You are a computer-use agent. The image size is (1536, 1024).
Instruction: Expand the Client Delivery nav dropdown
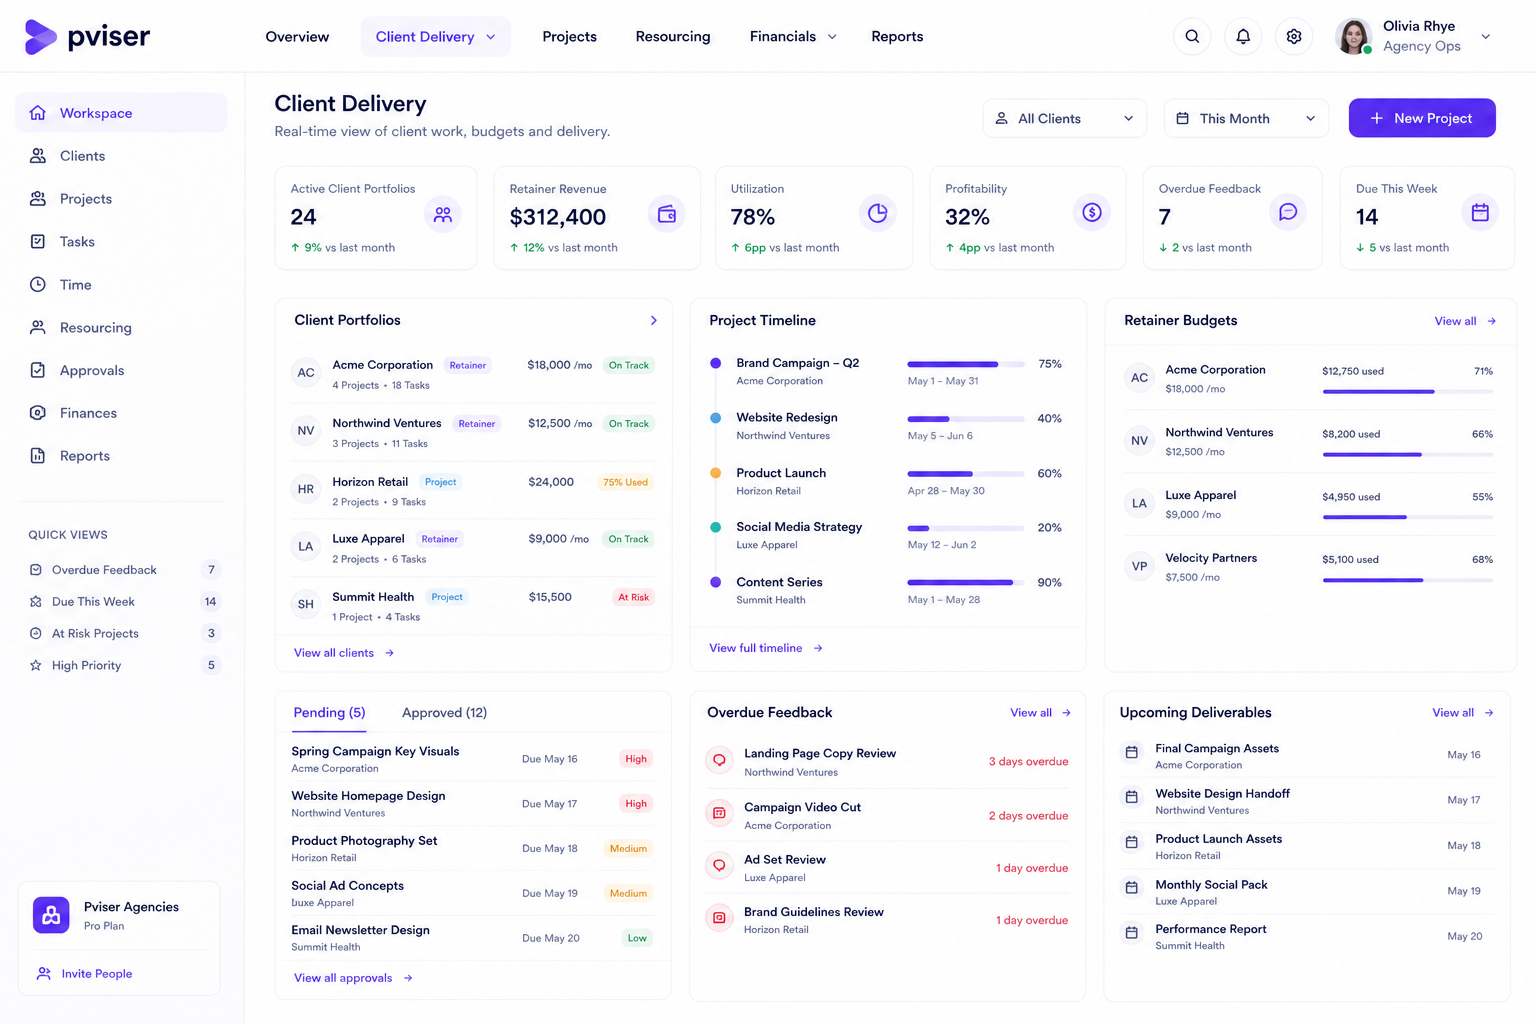pos(435,37)
